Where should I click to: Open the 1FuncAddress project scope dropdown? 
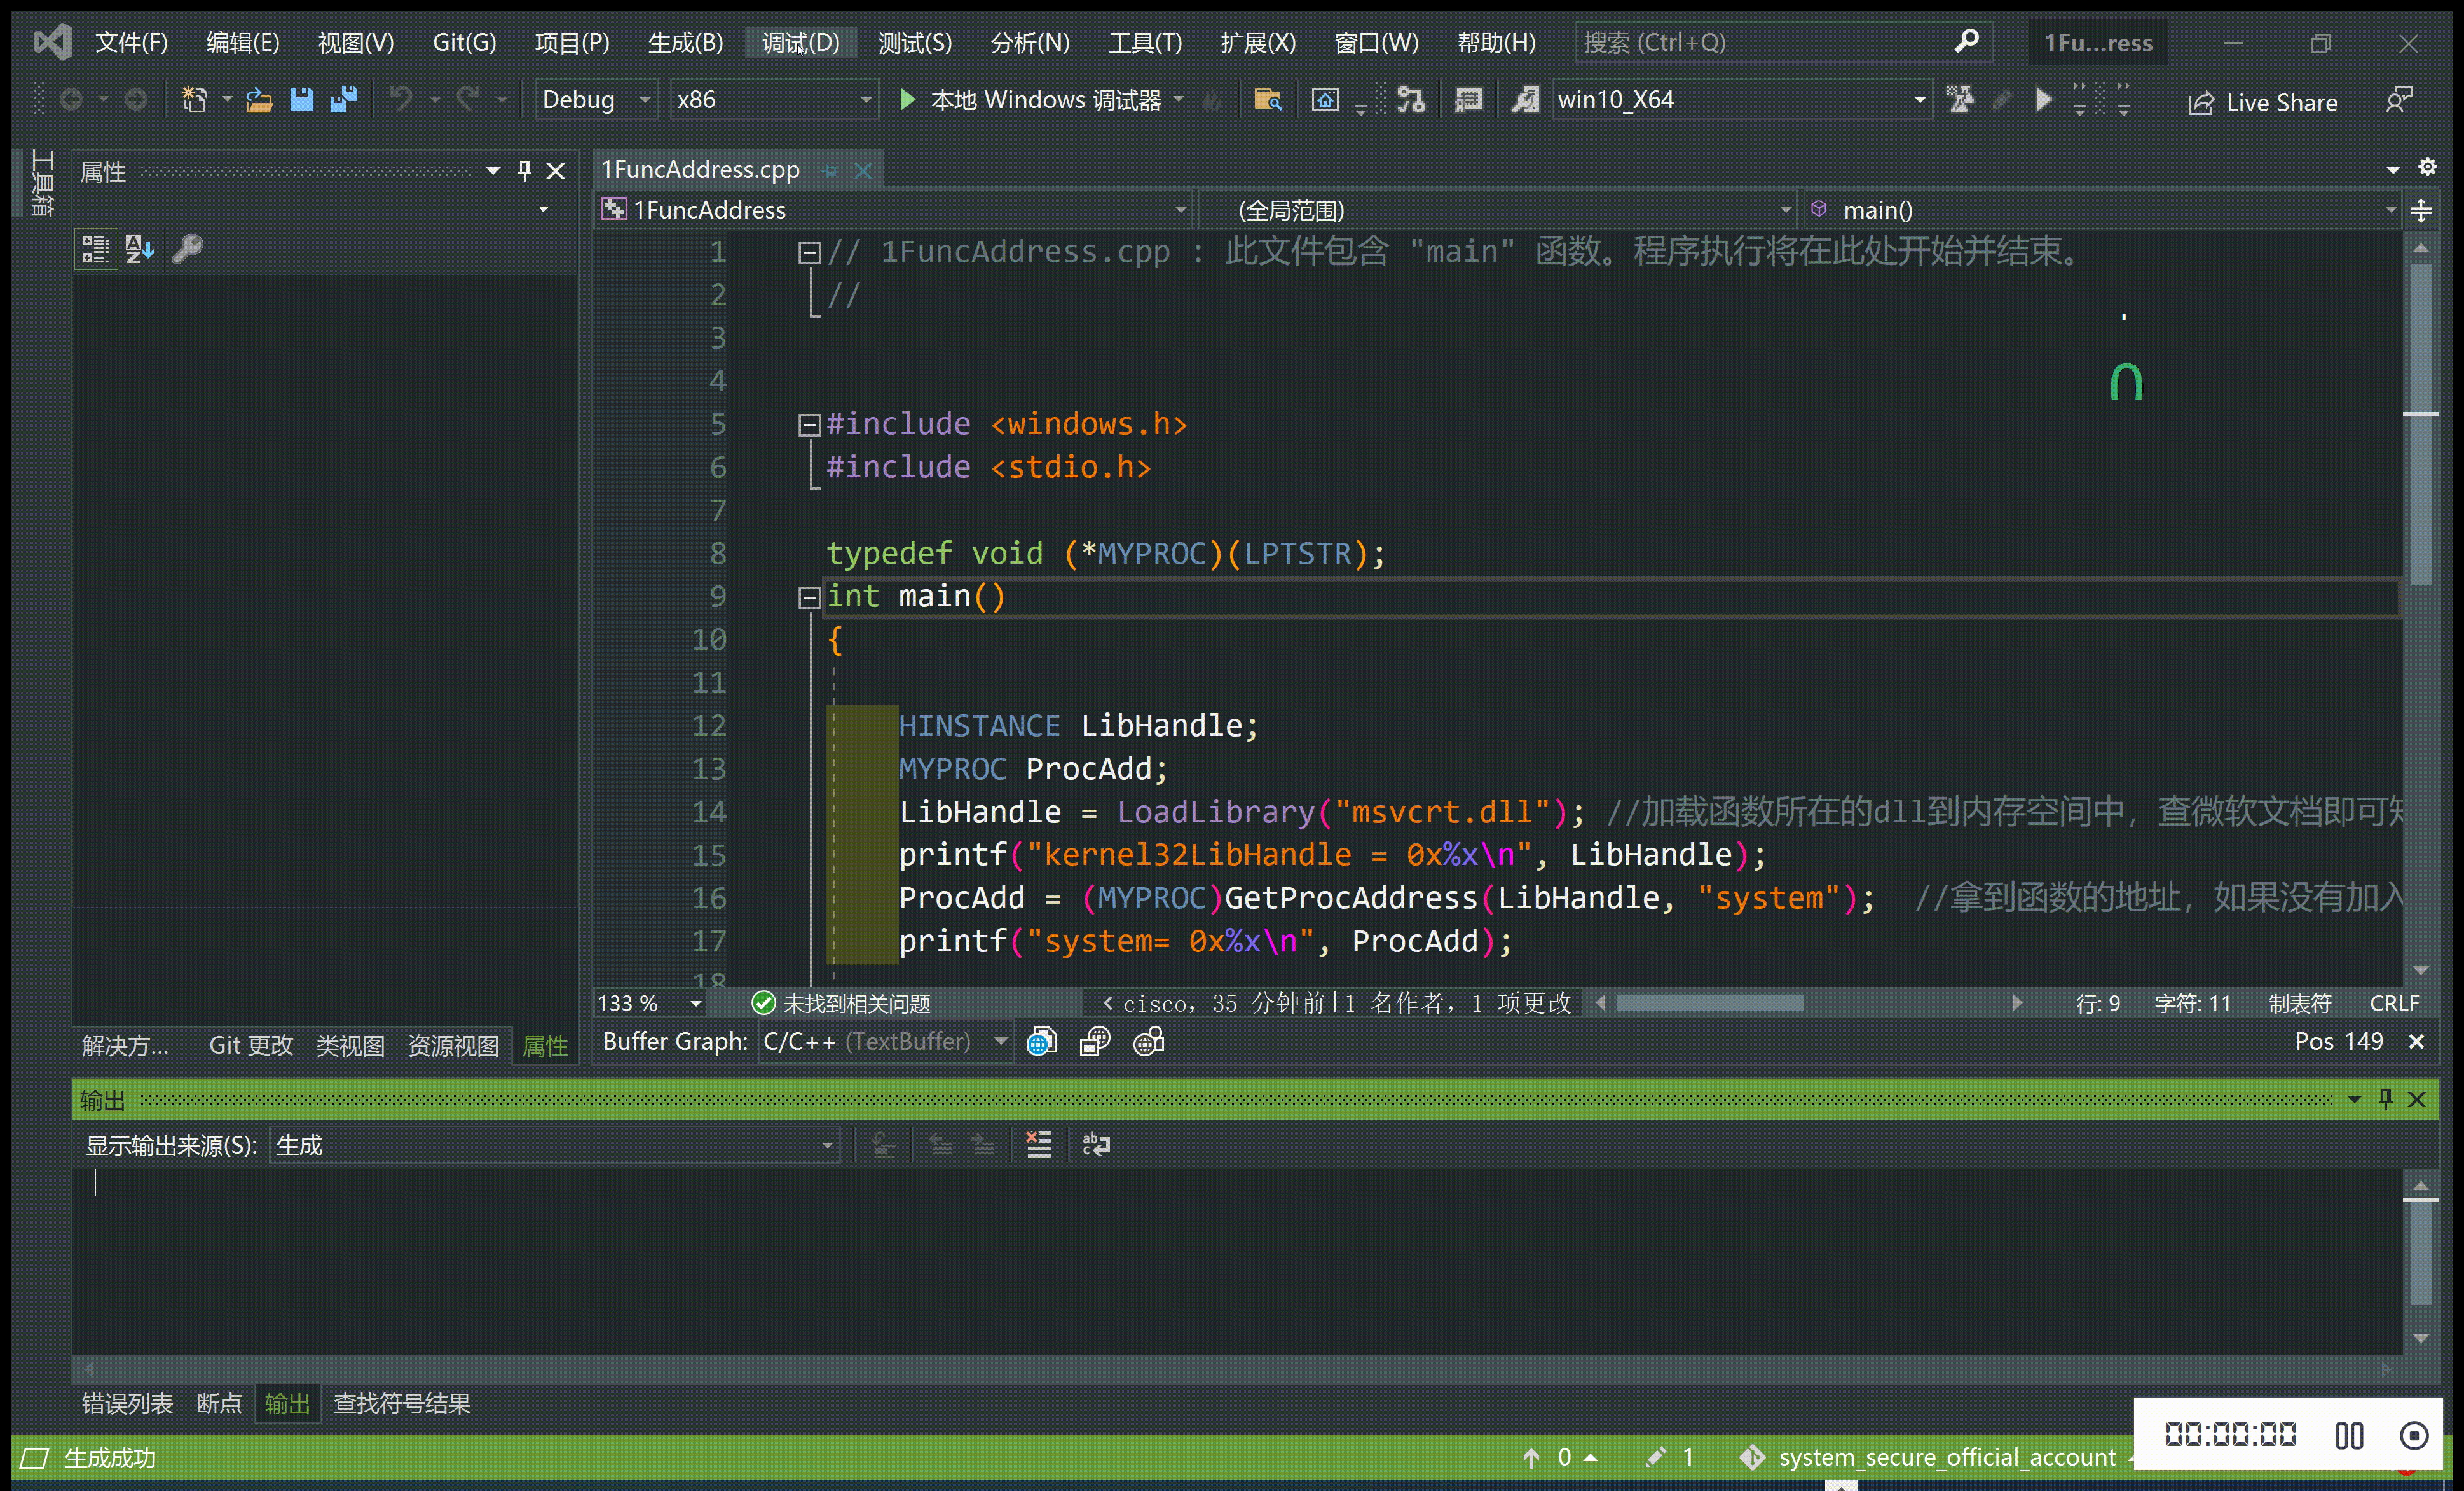[893, 210]
